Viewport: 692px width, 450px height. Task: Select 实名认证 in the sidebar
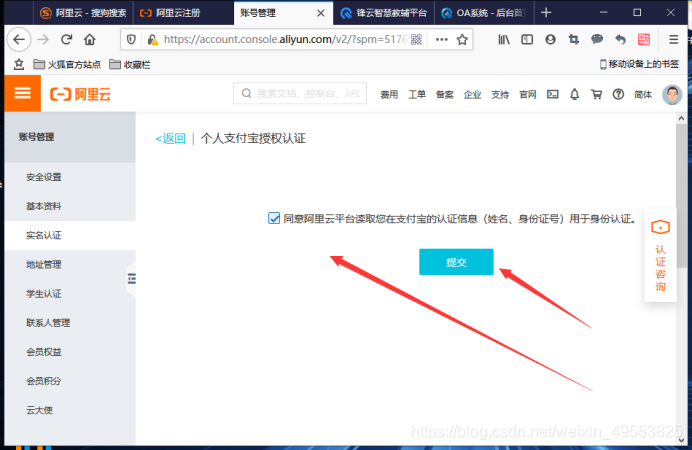click(71, 235)
